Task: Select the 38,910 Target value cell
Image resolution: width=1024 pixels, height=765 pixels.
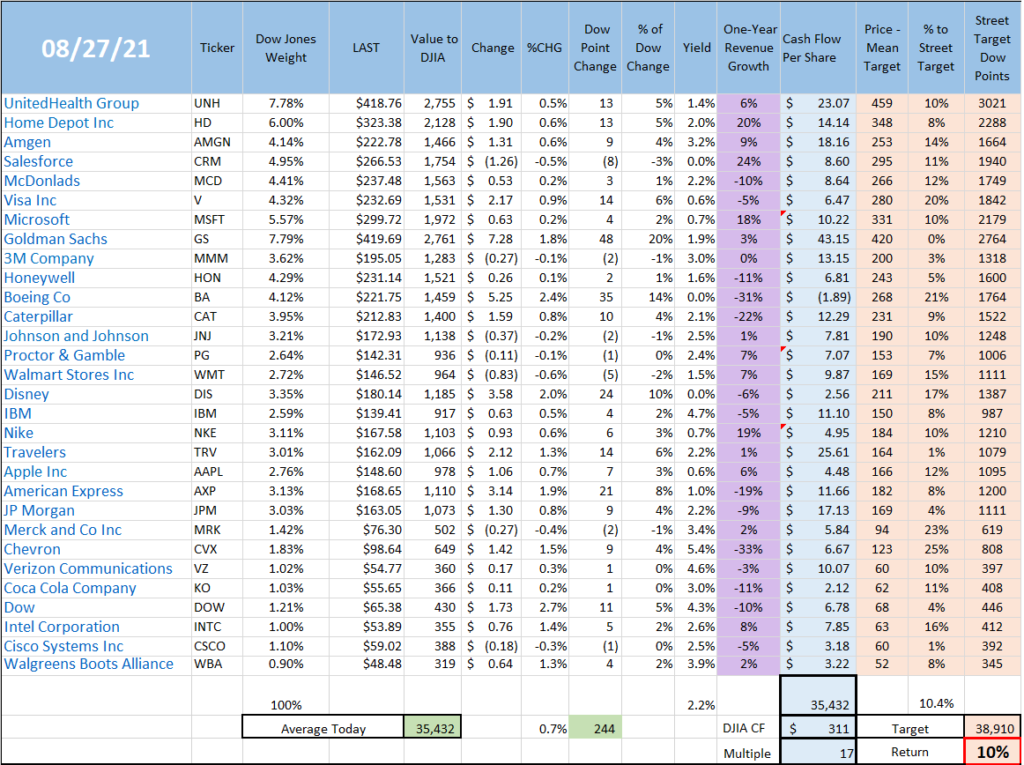Action: point(992,728)
